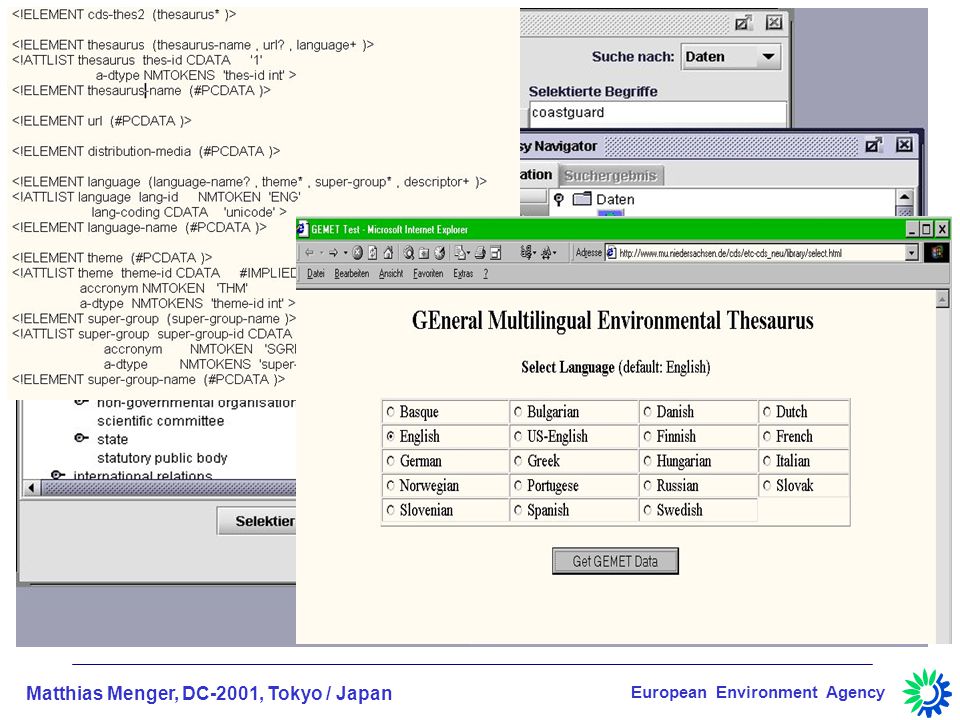
Task: Detach the Navigator panel with the pop-out icon
Action: tap(874, 145)
